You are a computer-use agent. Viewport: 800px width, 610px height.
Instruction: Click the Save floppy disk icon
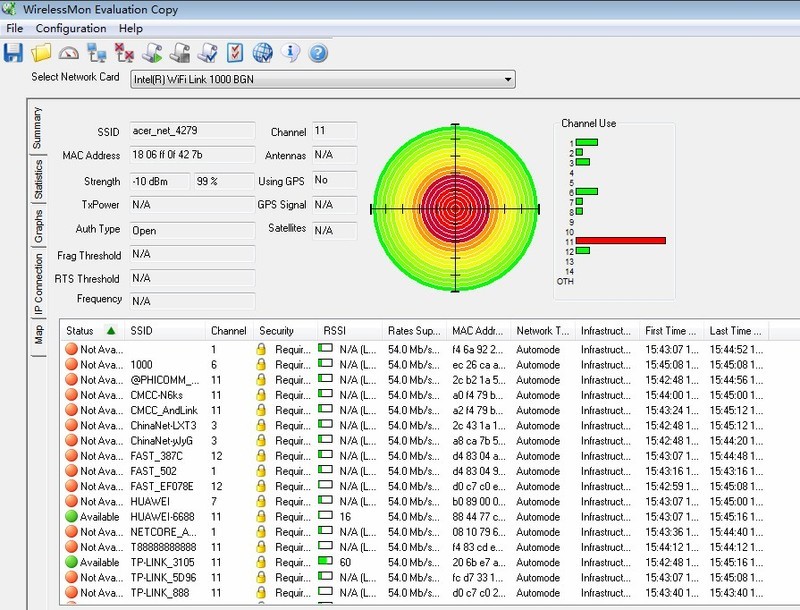point(14,52)
